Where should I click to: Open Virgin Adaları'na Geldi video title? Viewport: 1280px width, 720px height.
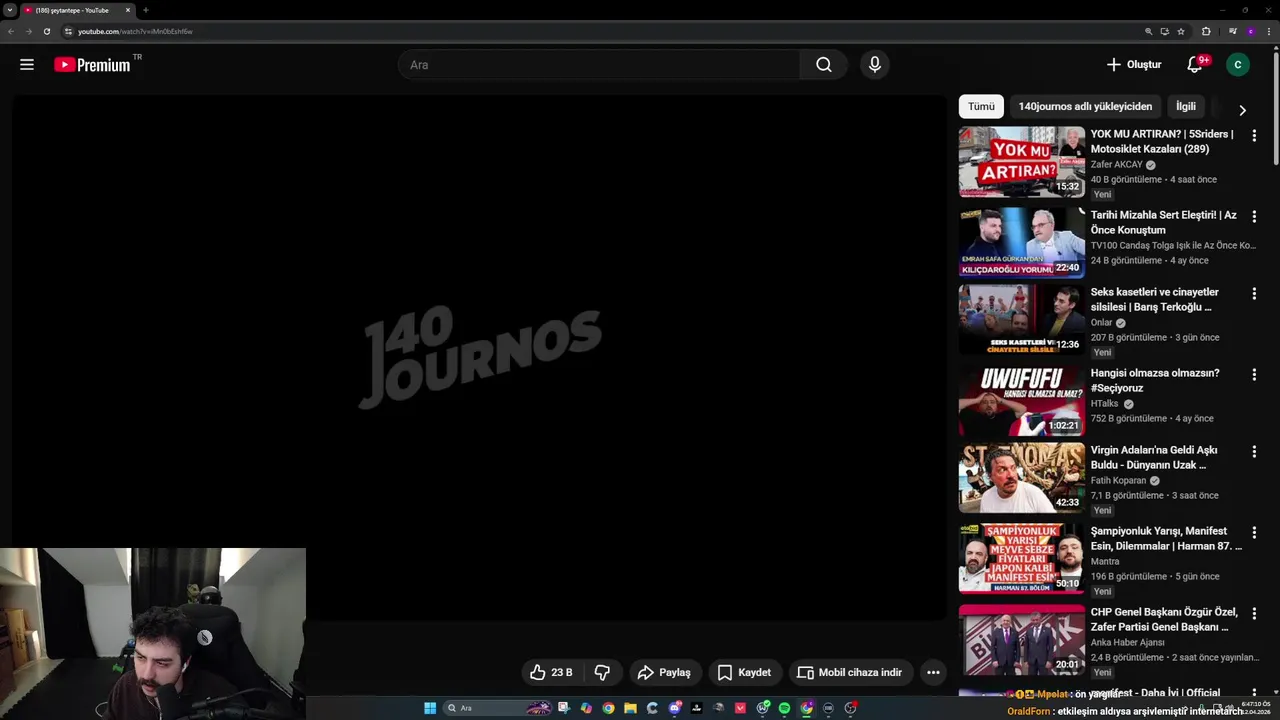click(1154, 457)
